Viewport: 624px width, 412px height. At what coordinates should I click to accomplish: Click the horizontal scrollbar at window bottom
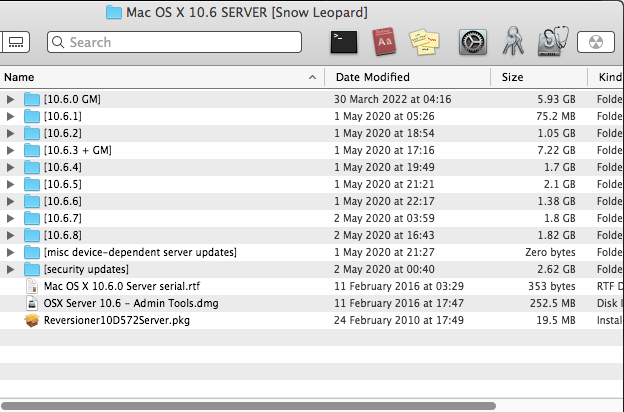coord(248,406)
